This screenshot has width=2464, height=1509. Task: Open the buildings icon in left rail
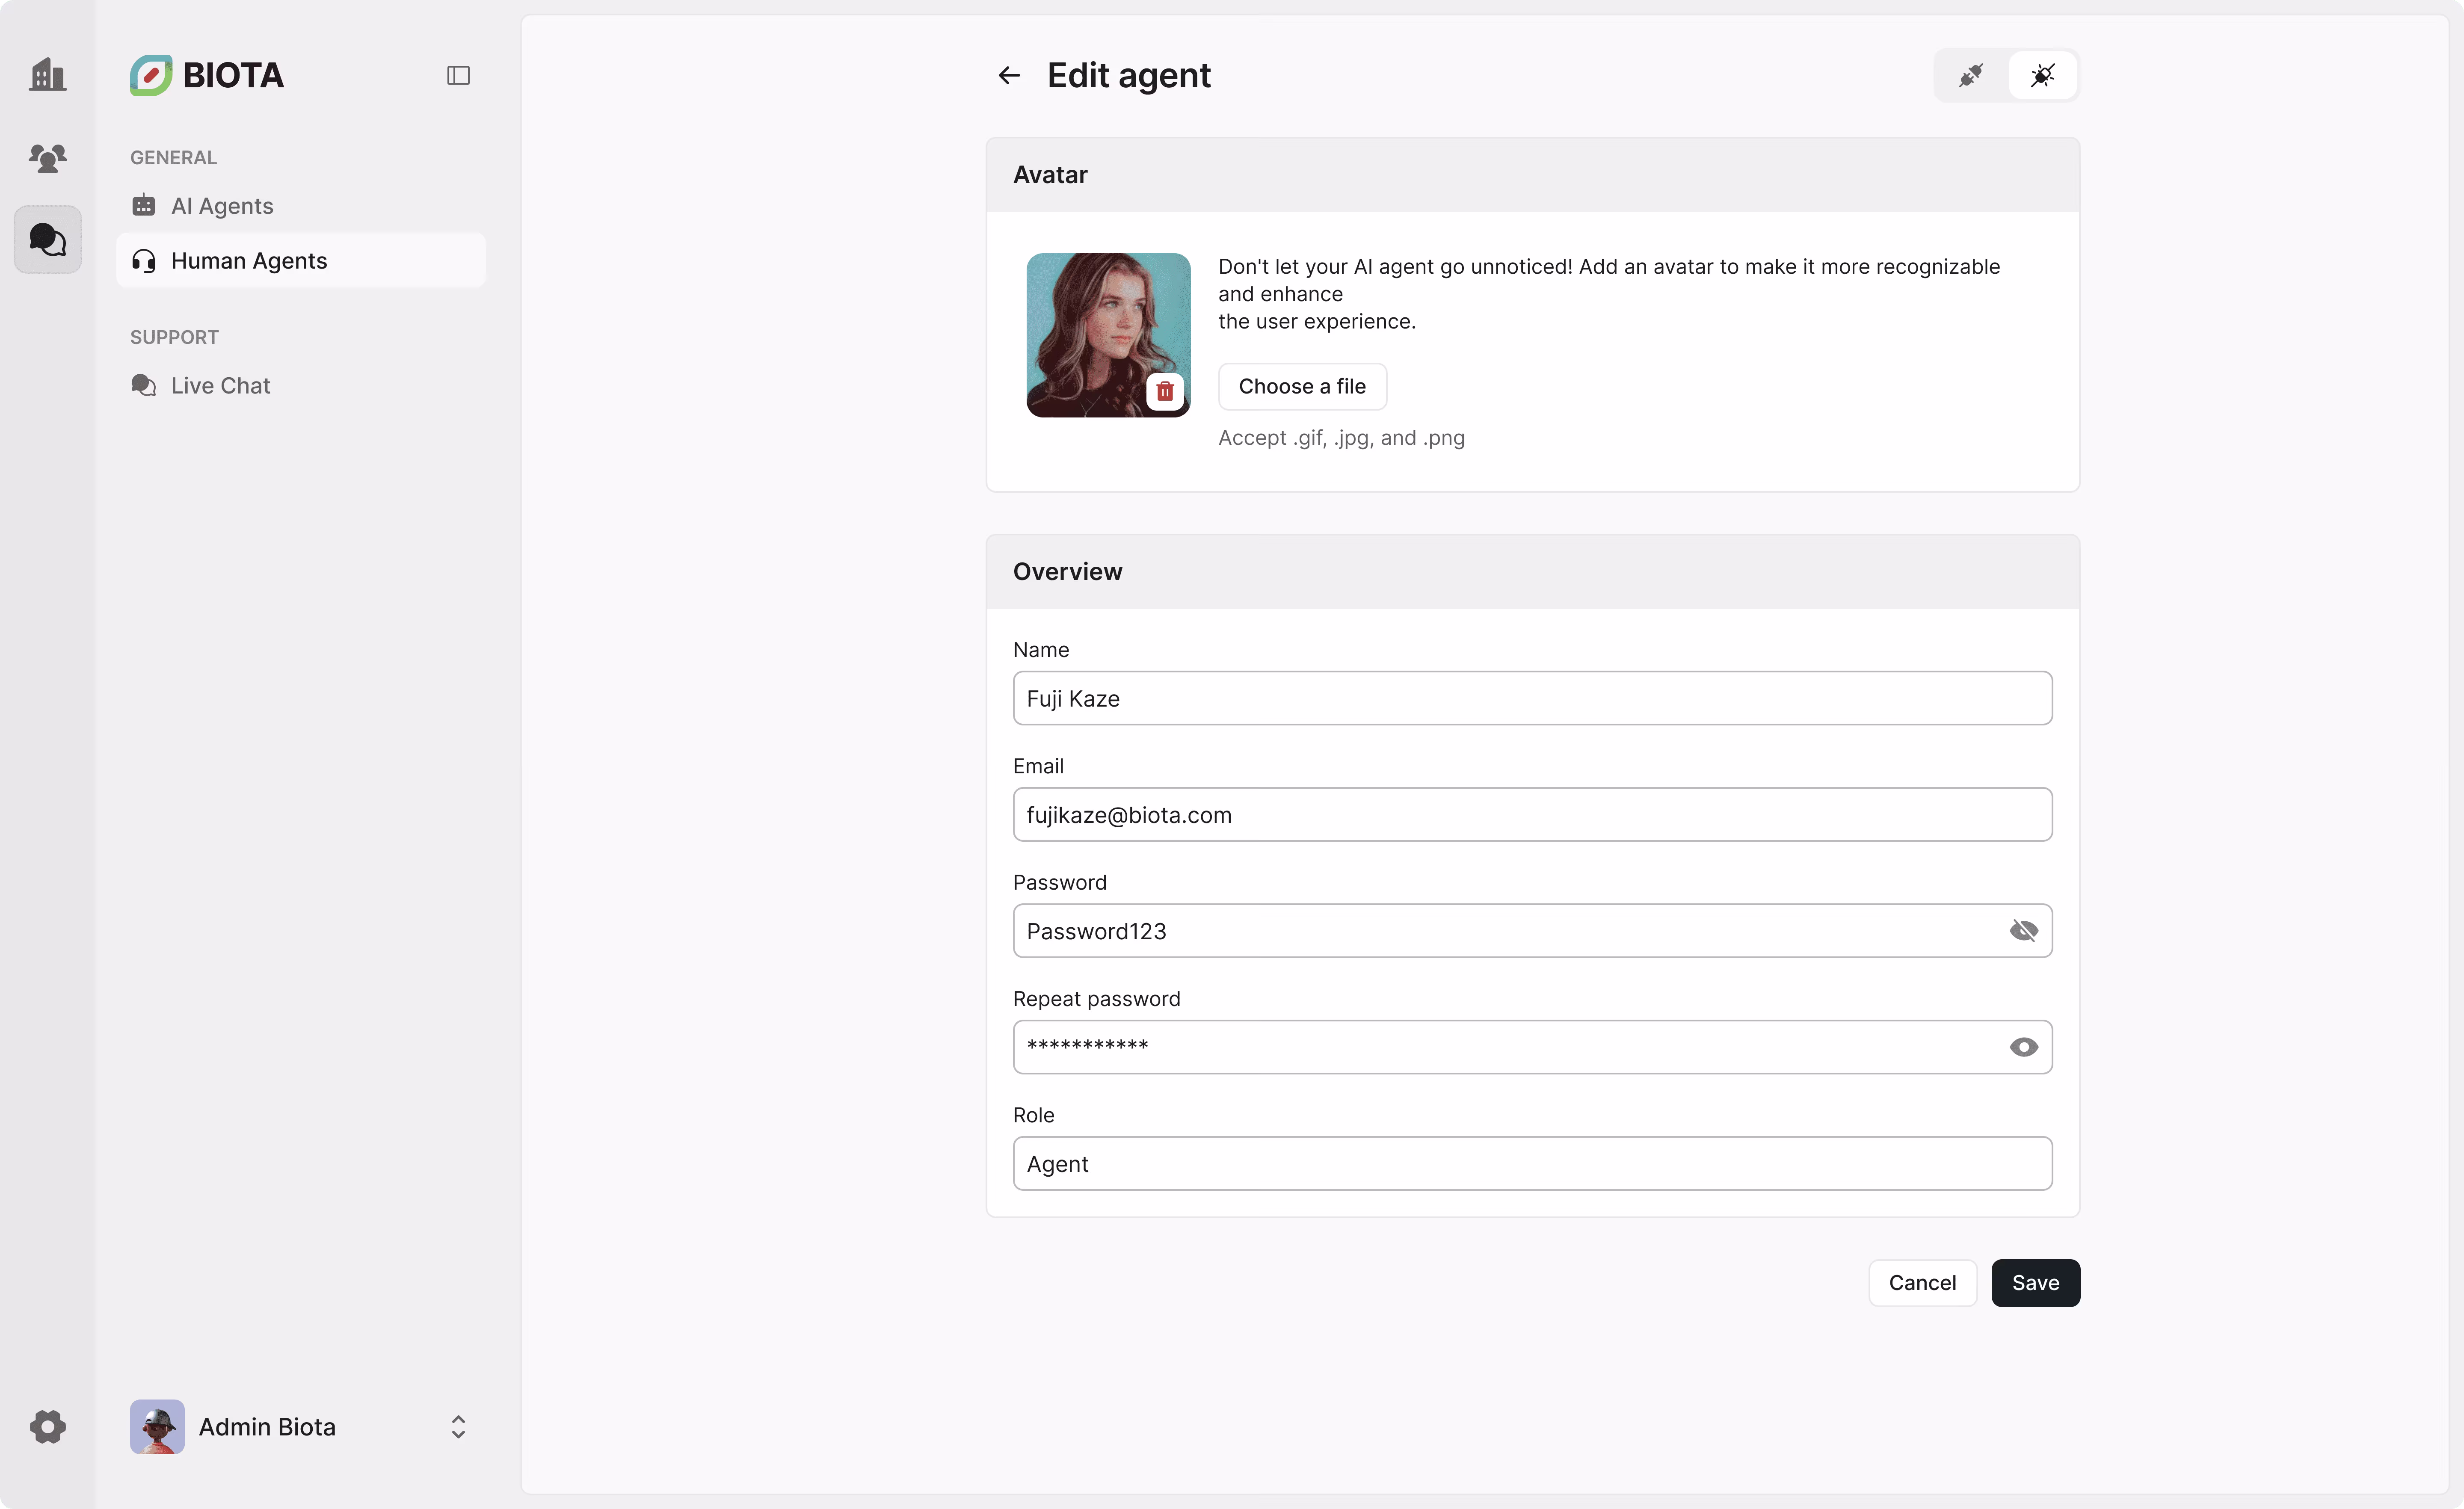47,75
